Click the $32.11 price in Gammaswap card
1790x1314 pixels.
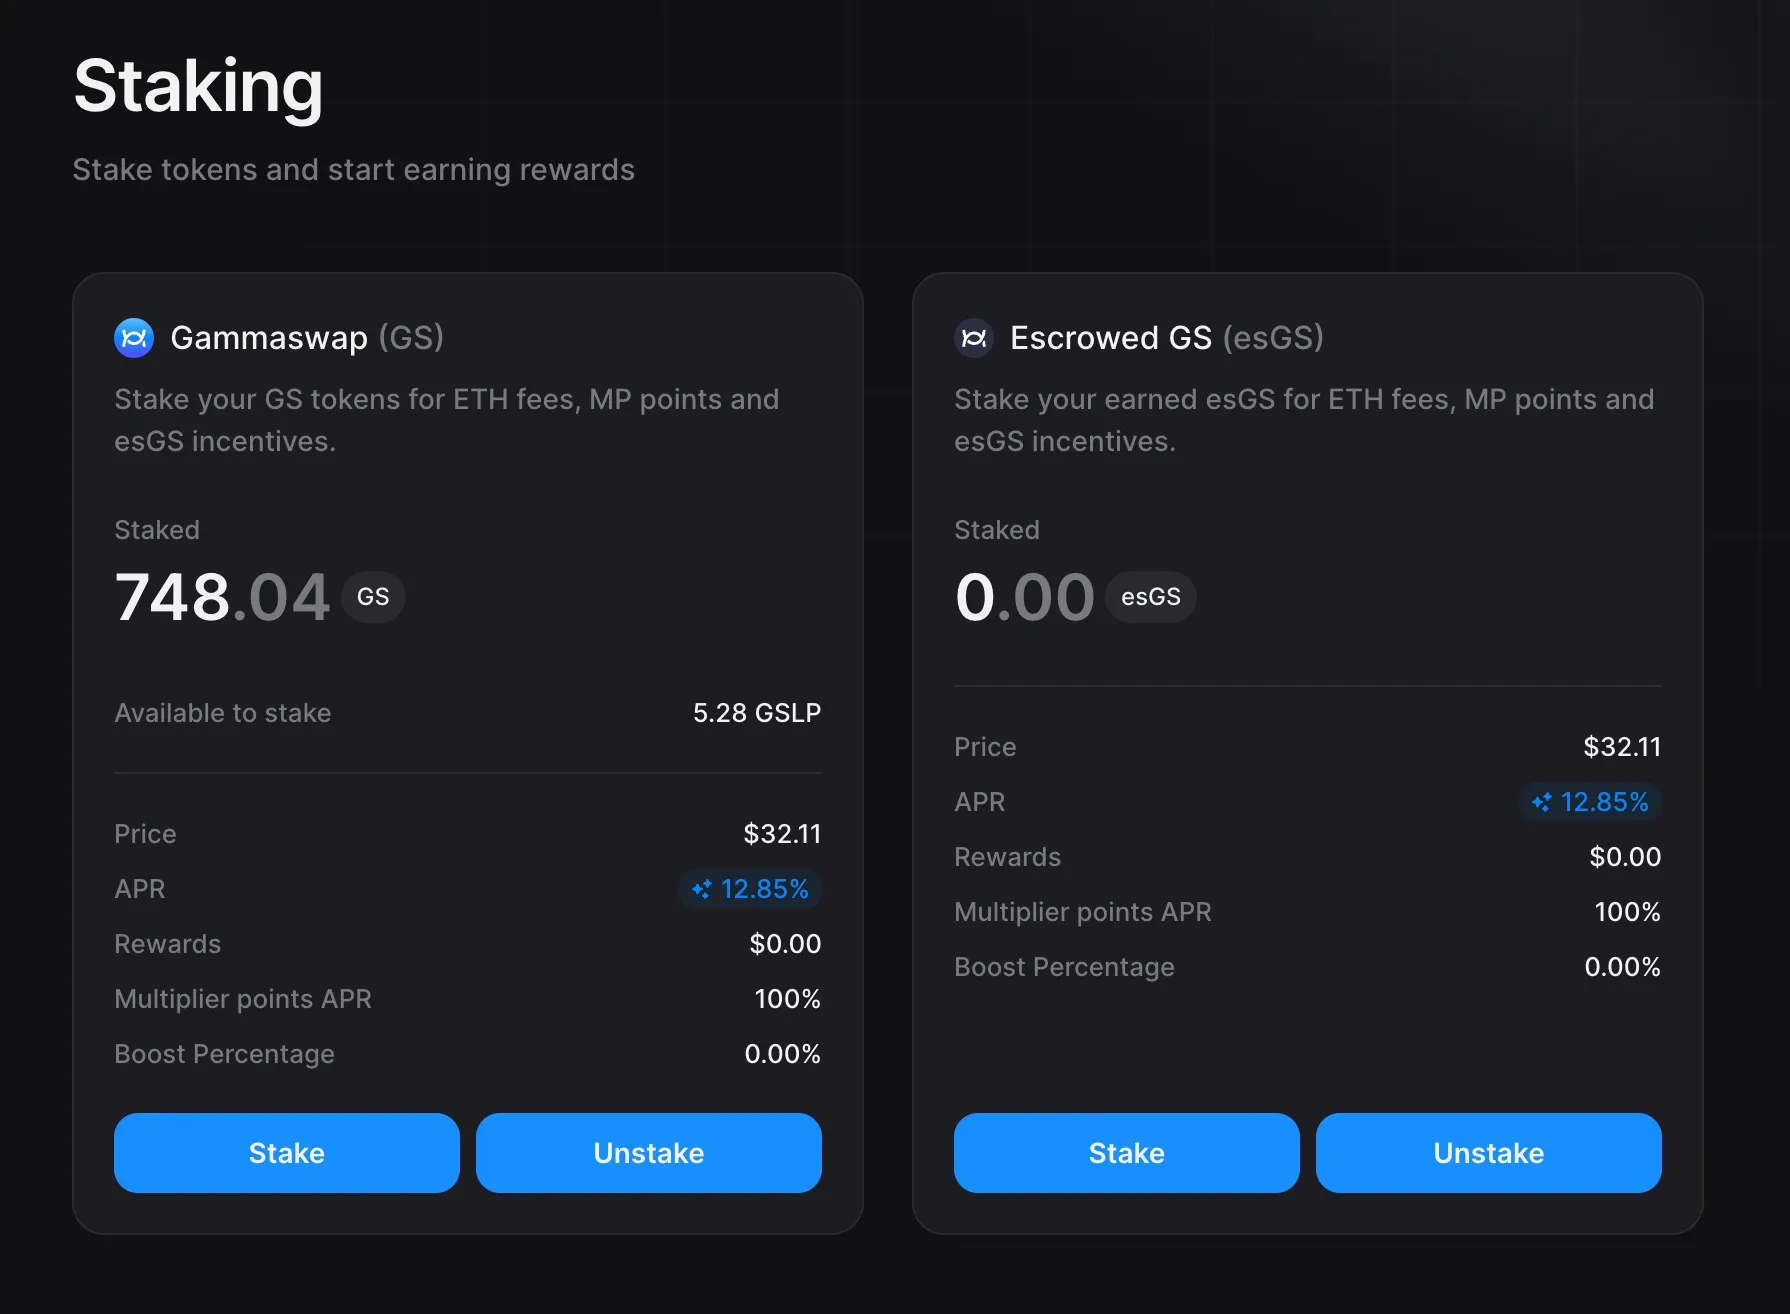782,834
